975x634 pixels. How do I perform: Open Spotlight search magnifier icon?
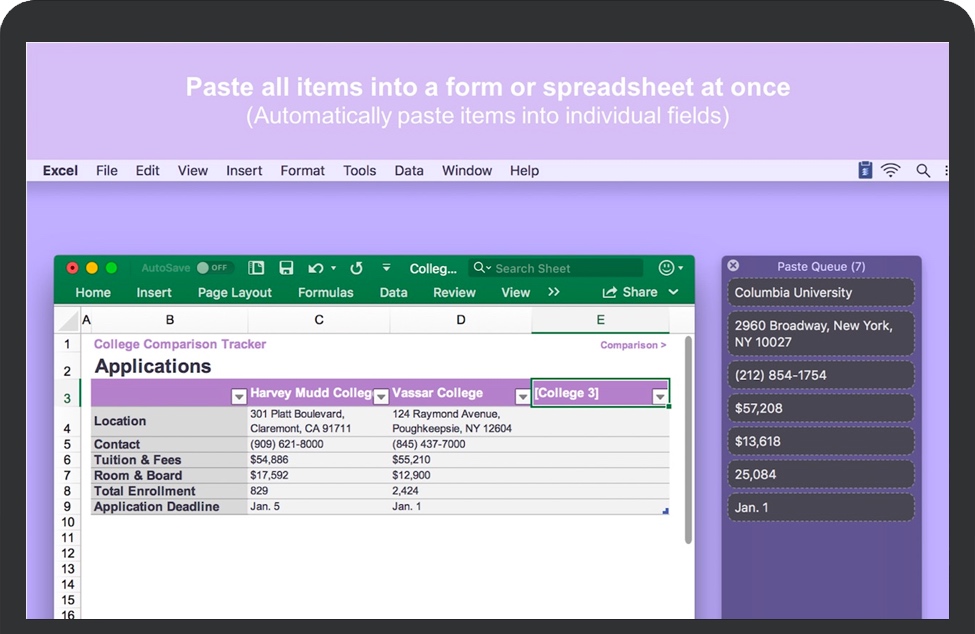click(x=923, y=171)
